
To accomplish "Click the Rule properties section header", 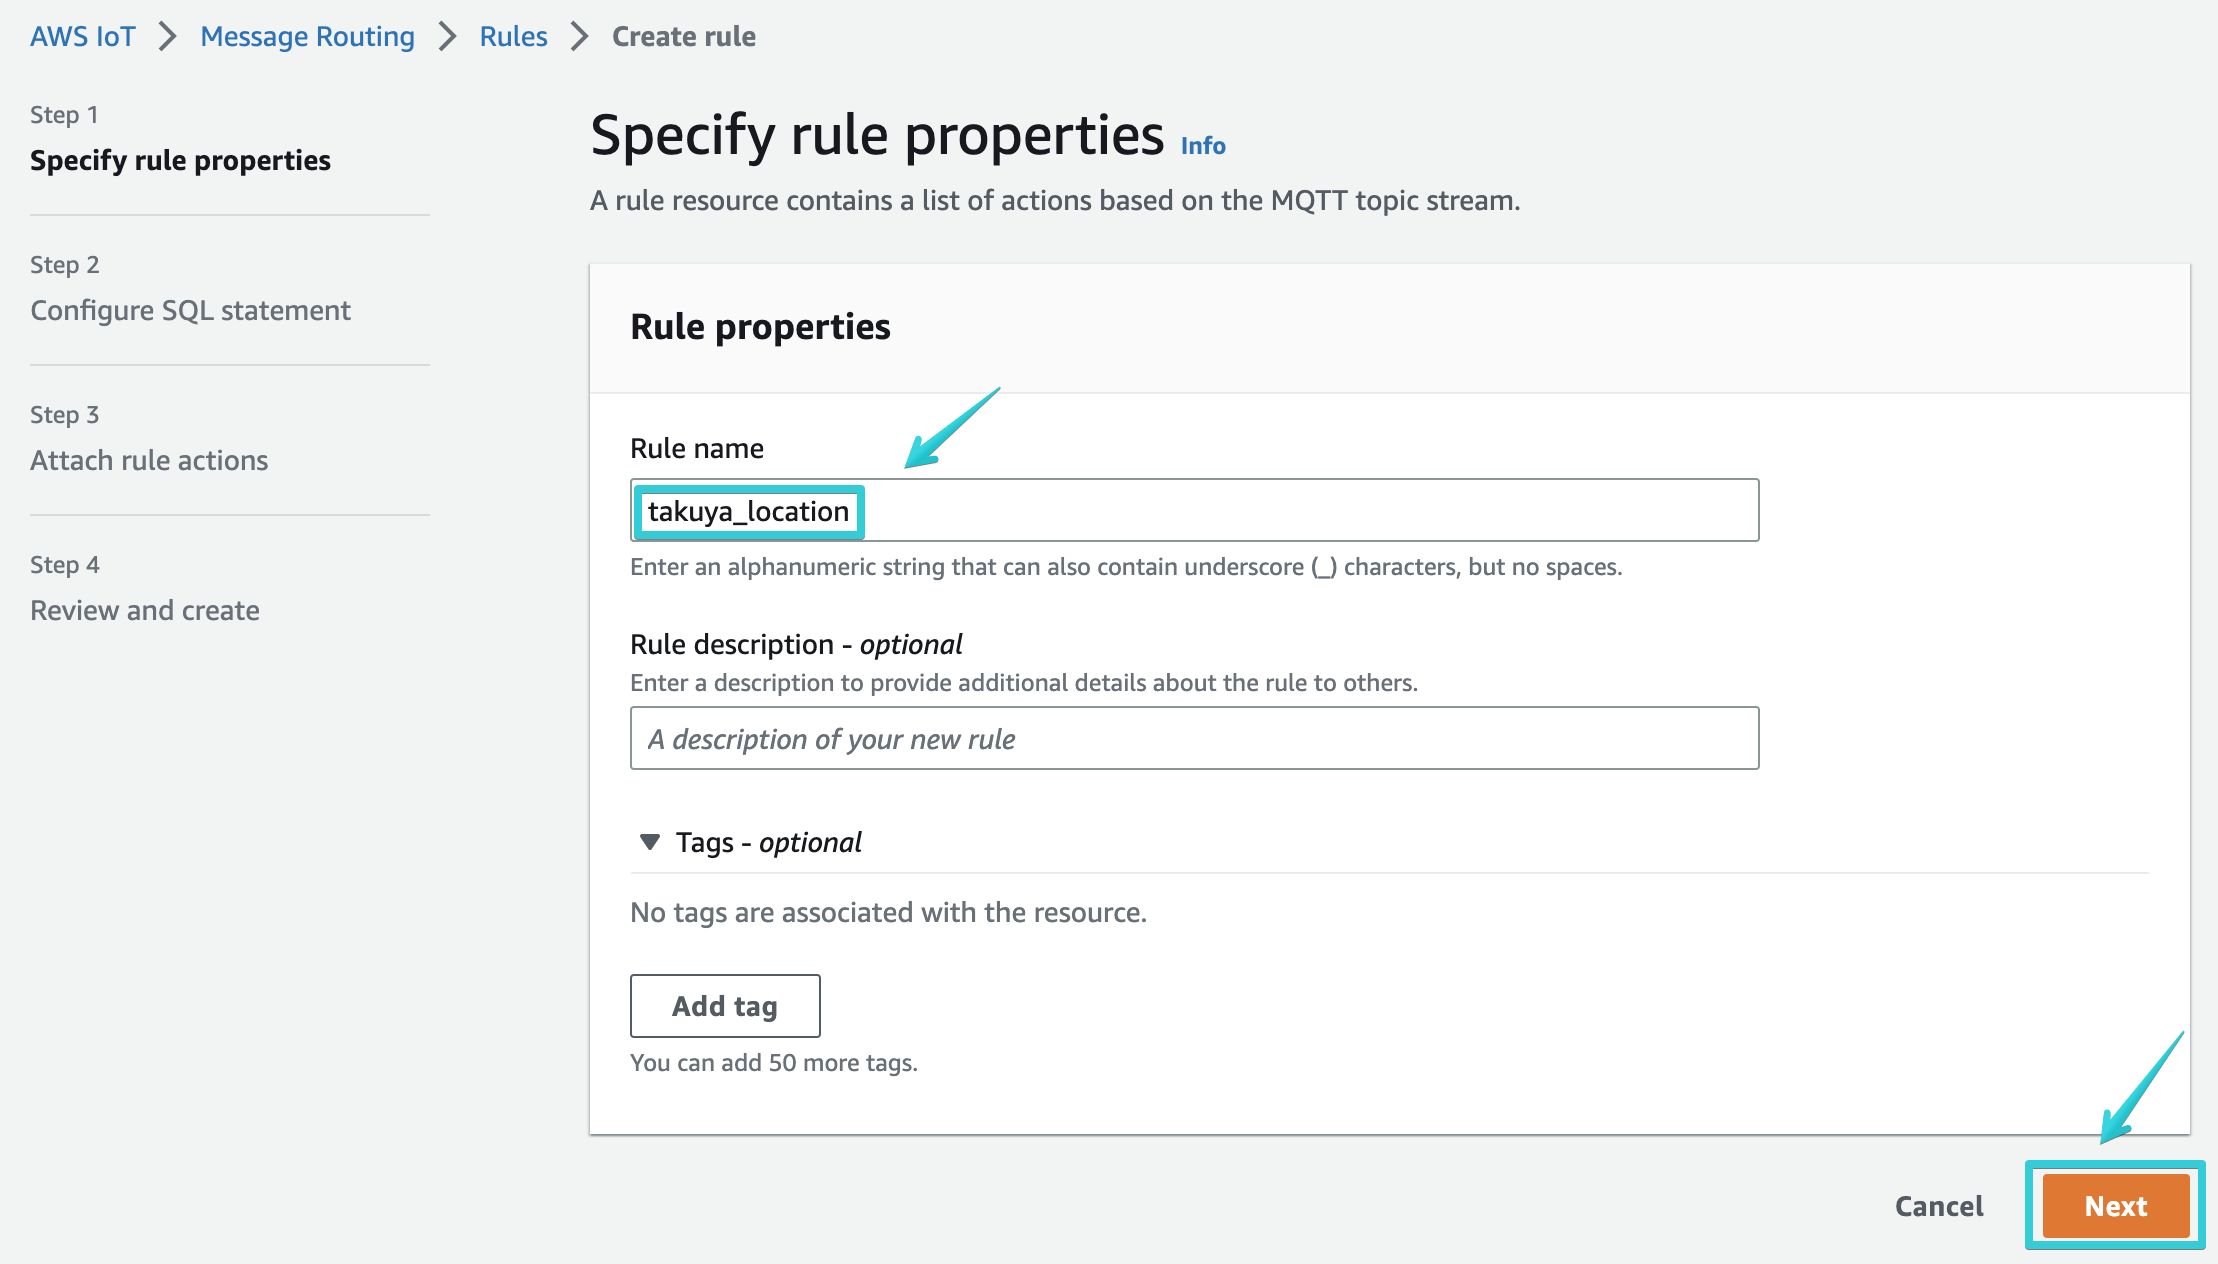I will [x=760, y=326].
